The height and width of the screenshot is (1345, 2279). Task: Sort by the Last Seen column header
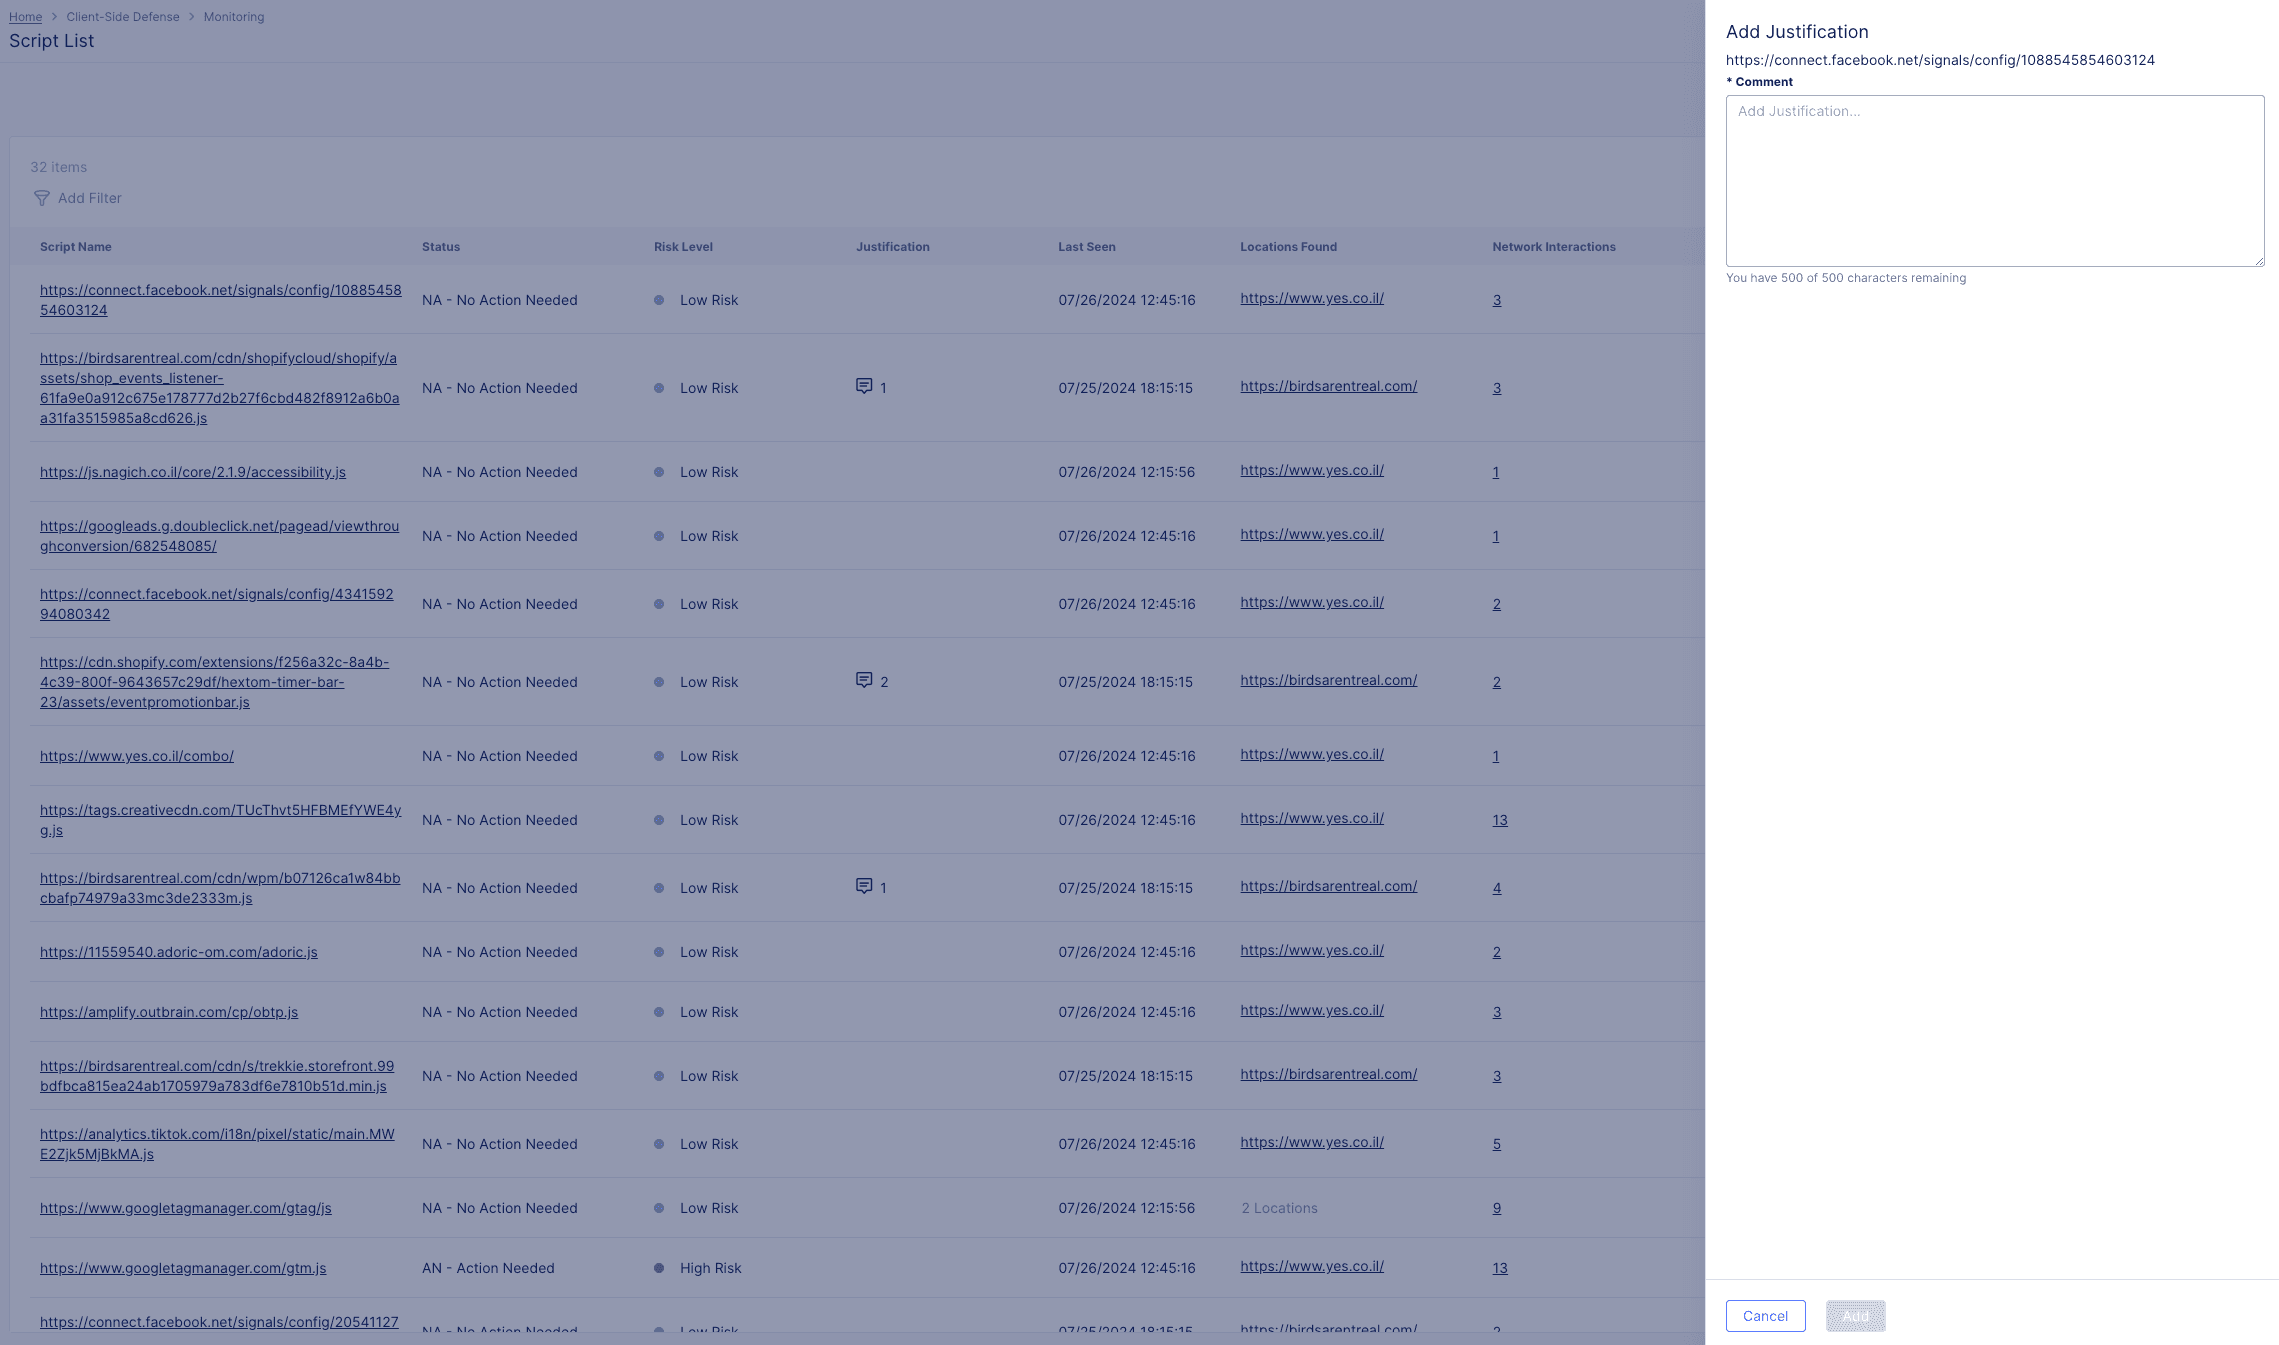[x=1086, y=247]
